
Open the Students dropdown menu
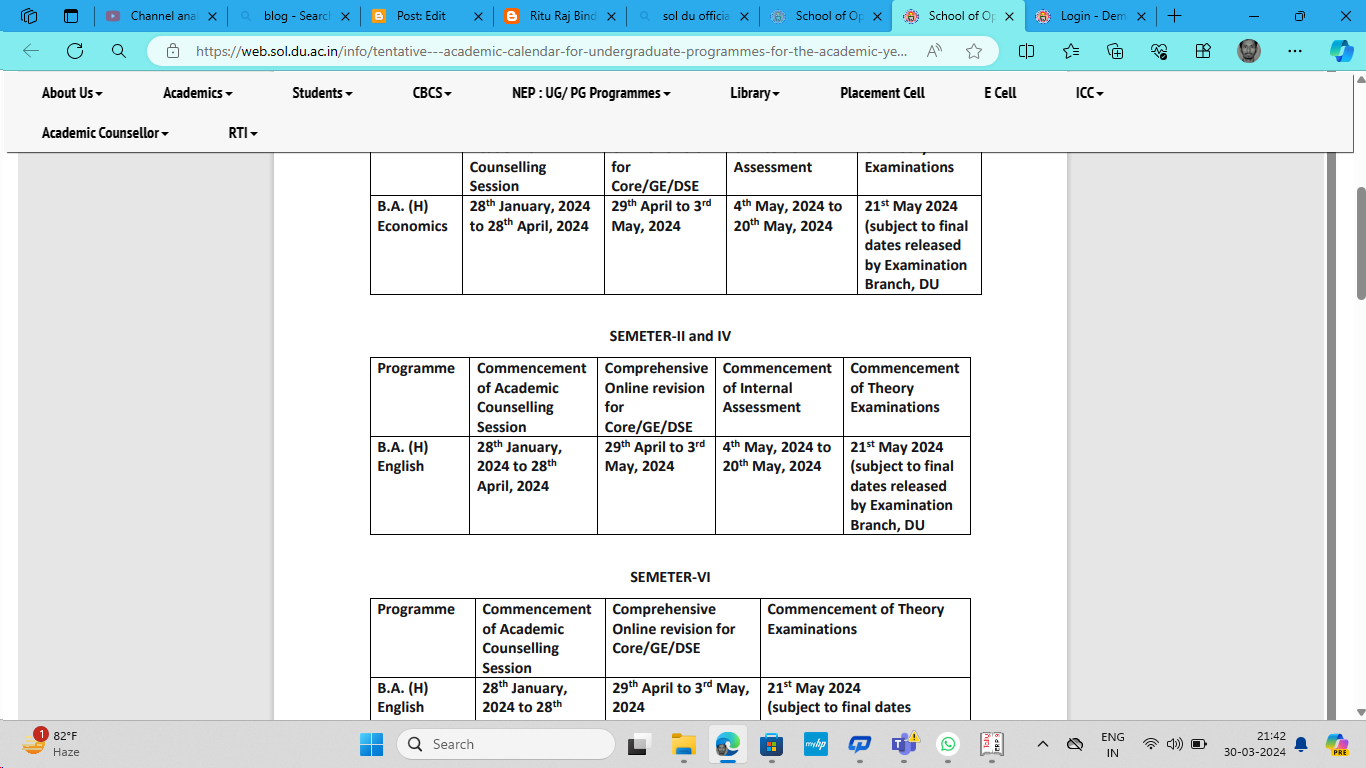coord(322,93)
